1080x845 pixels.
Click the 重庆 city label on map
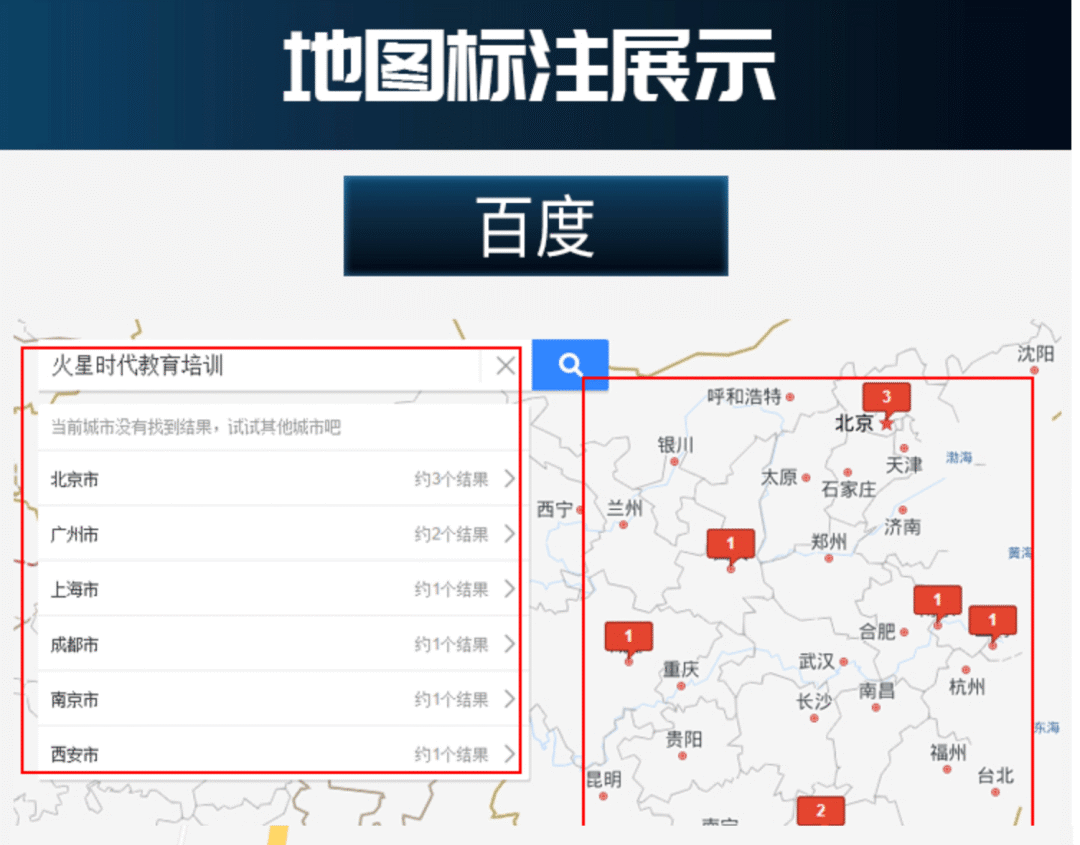click(681, 669)
